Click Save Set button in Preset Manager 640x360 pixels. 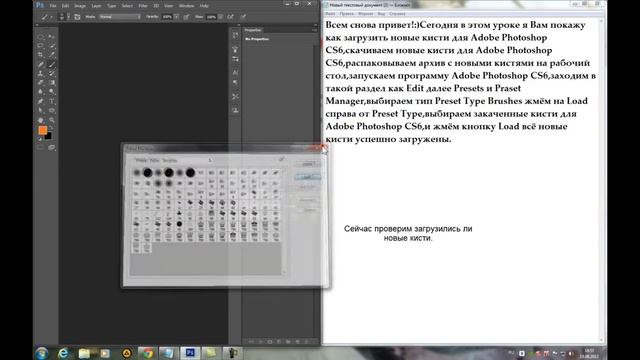point(307,187)
